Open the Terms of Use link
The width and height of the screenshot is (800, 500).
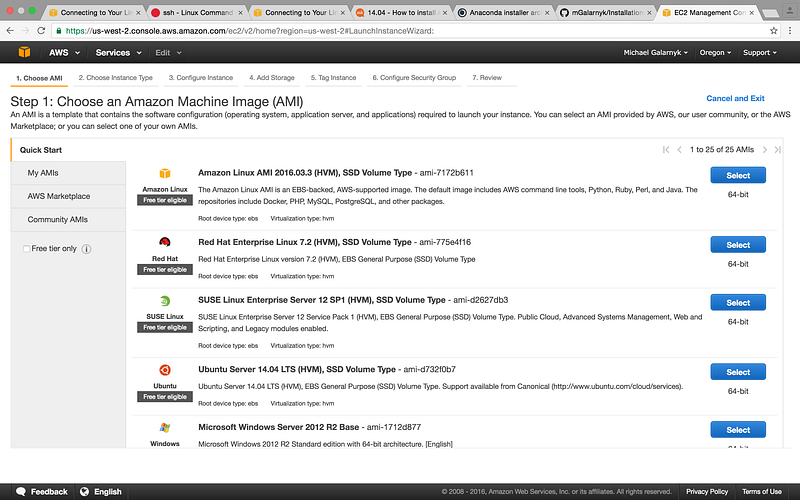[x=762, y=491]
